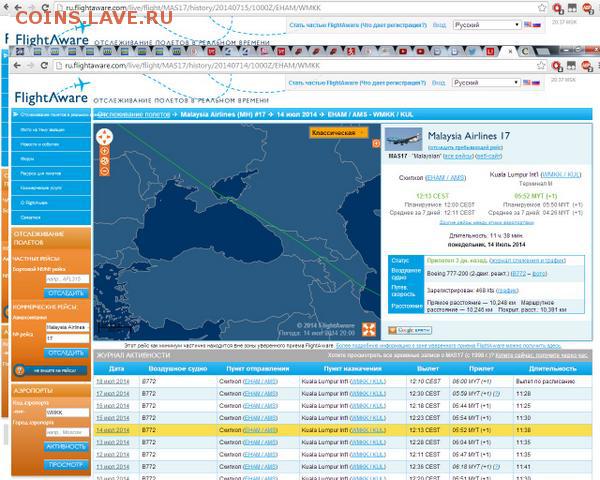Open the Malaysia Airlines aircraft photo thumbnail
This screenshot has width=600, height=480.
403,139
